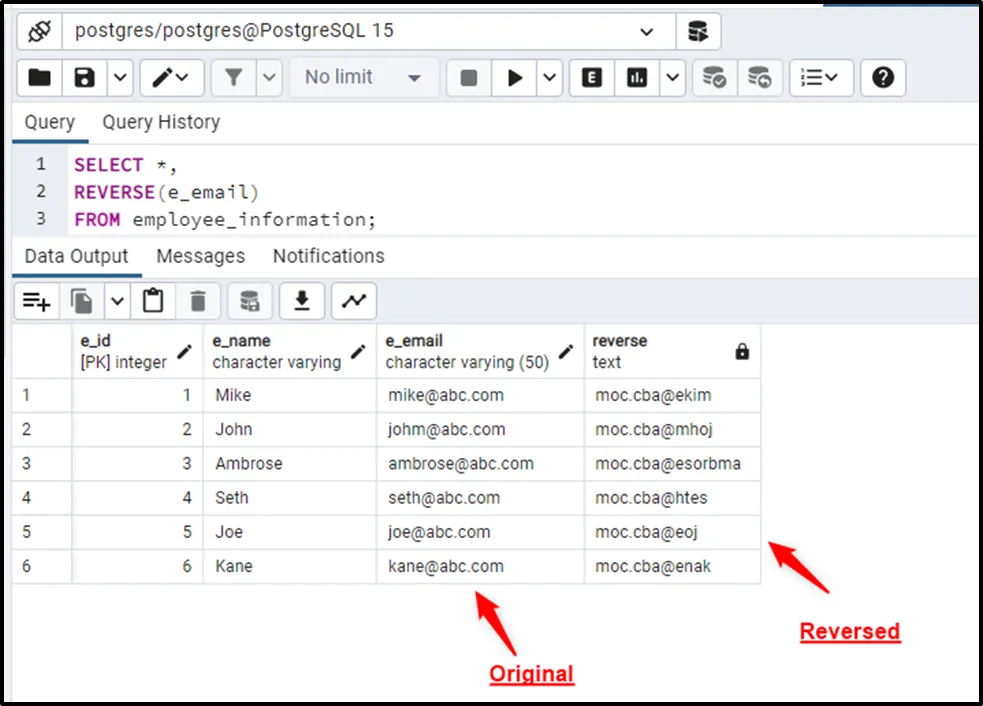983x706 pixels.
Task: Click the Add row icon in Data Output
Action: [x=37, y=300]
